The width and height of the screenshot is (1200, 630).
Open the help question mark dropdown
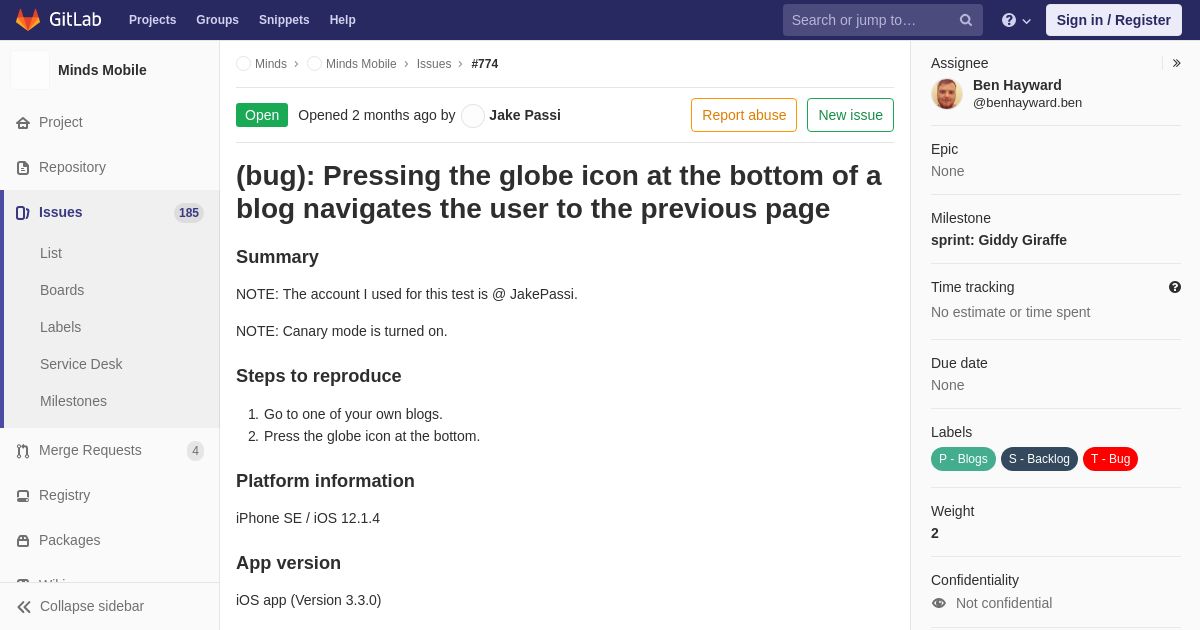point(1016,20)
